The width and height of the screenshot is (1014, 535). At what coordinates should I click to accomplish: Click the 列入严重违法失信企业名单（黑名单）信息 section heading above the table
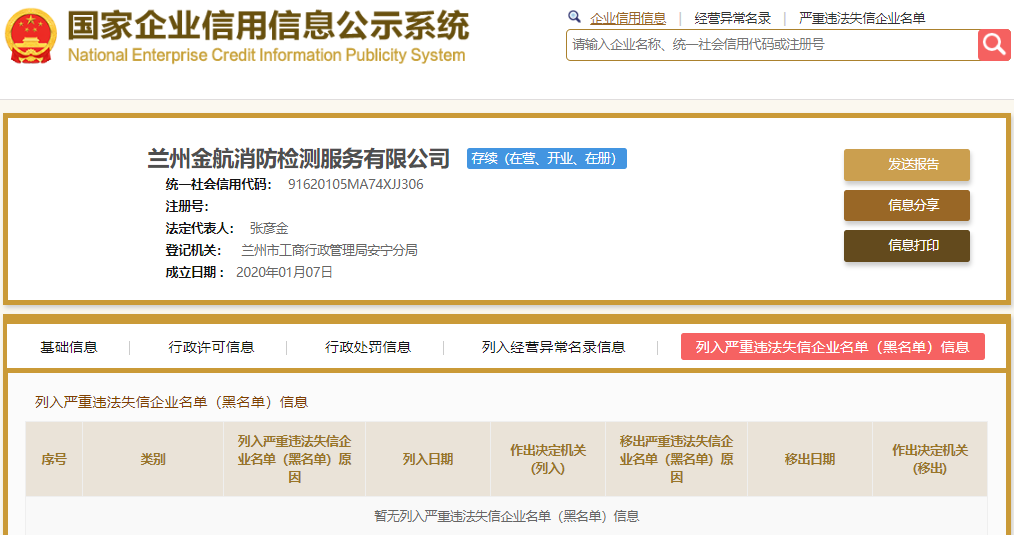point(171,402)
